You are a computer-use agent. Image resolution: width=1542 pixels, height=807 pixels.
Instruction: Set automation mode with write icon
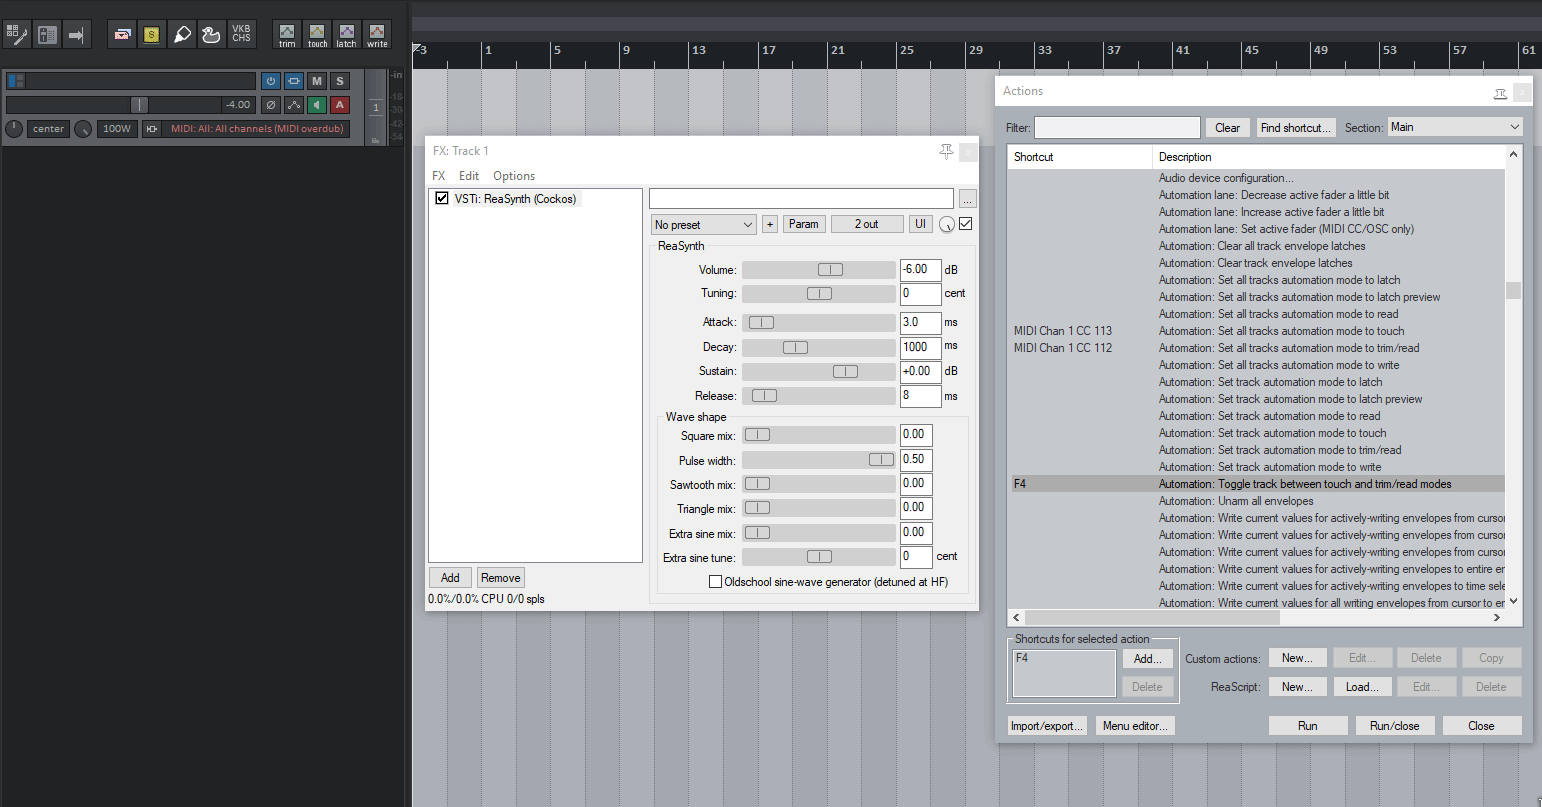(x=377, y=35)
